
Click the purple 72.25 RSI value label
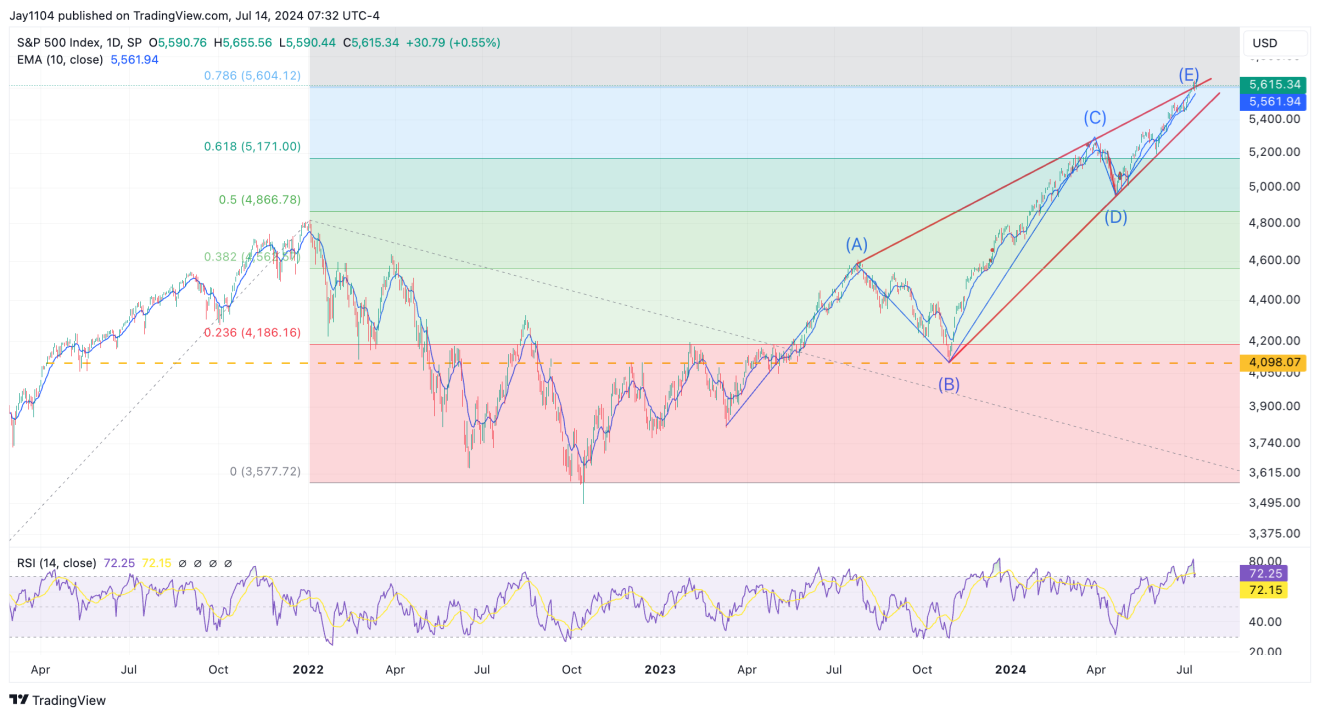tap(1263, 574)
